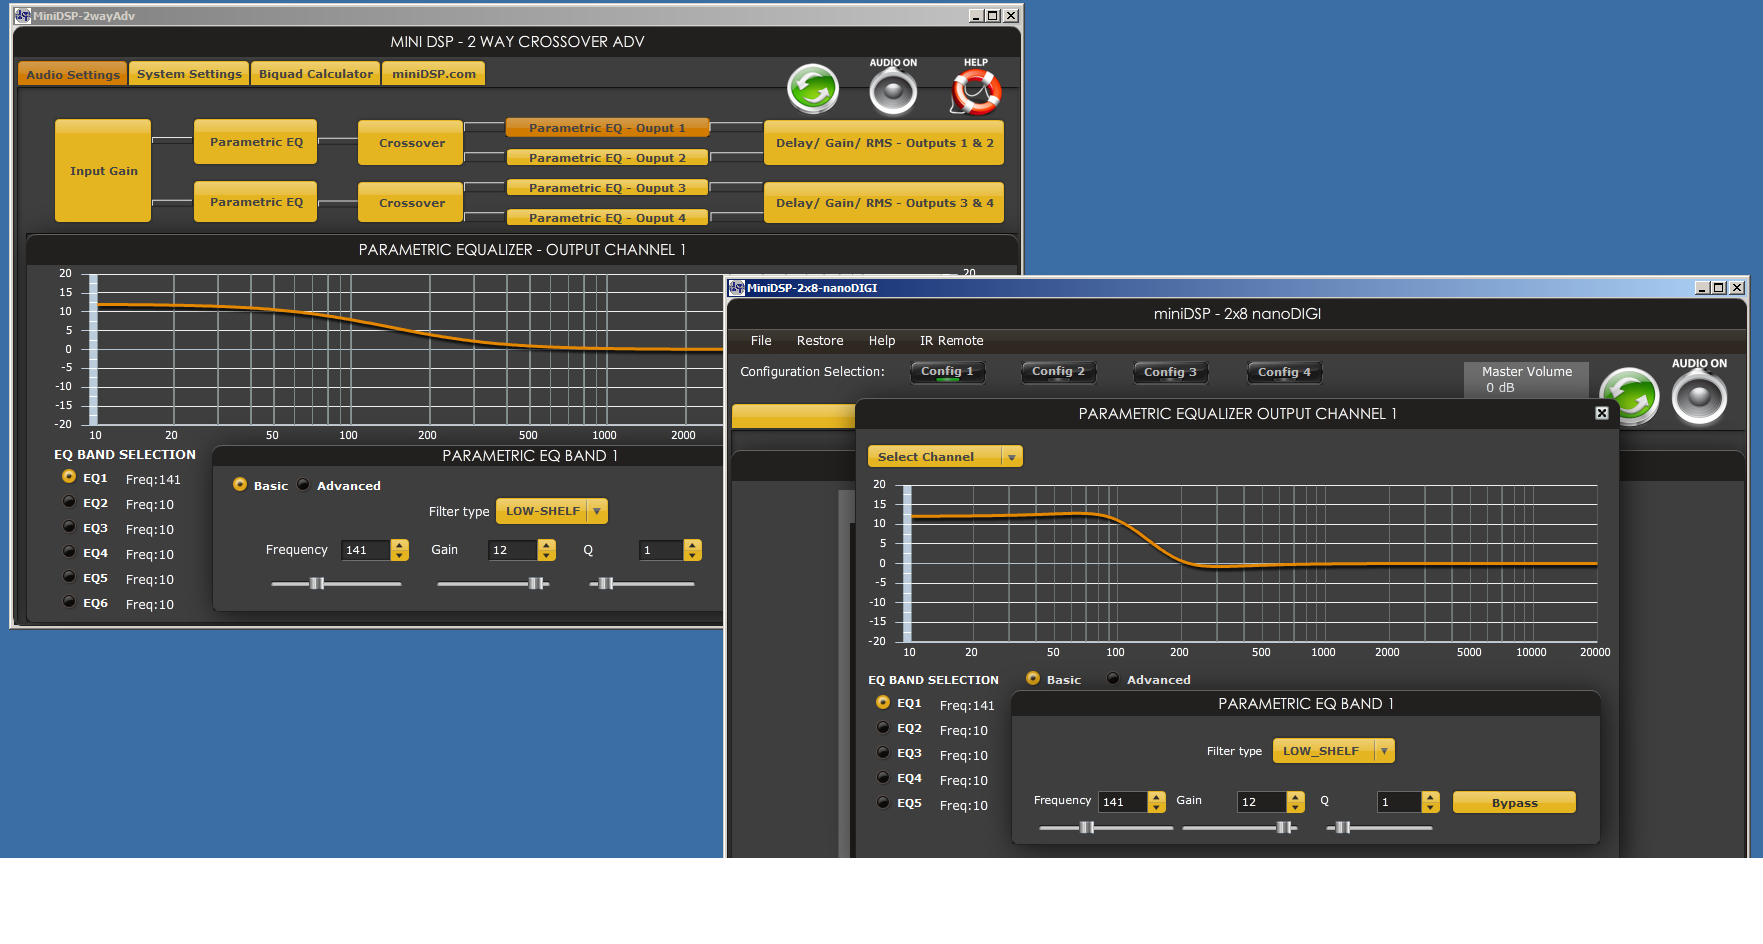Step the Gain value in 2-way window
Image resolution: width=1763 pixels, height=944 pixels.
click(x=546, y=550)
